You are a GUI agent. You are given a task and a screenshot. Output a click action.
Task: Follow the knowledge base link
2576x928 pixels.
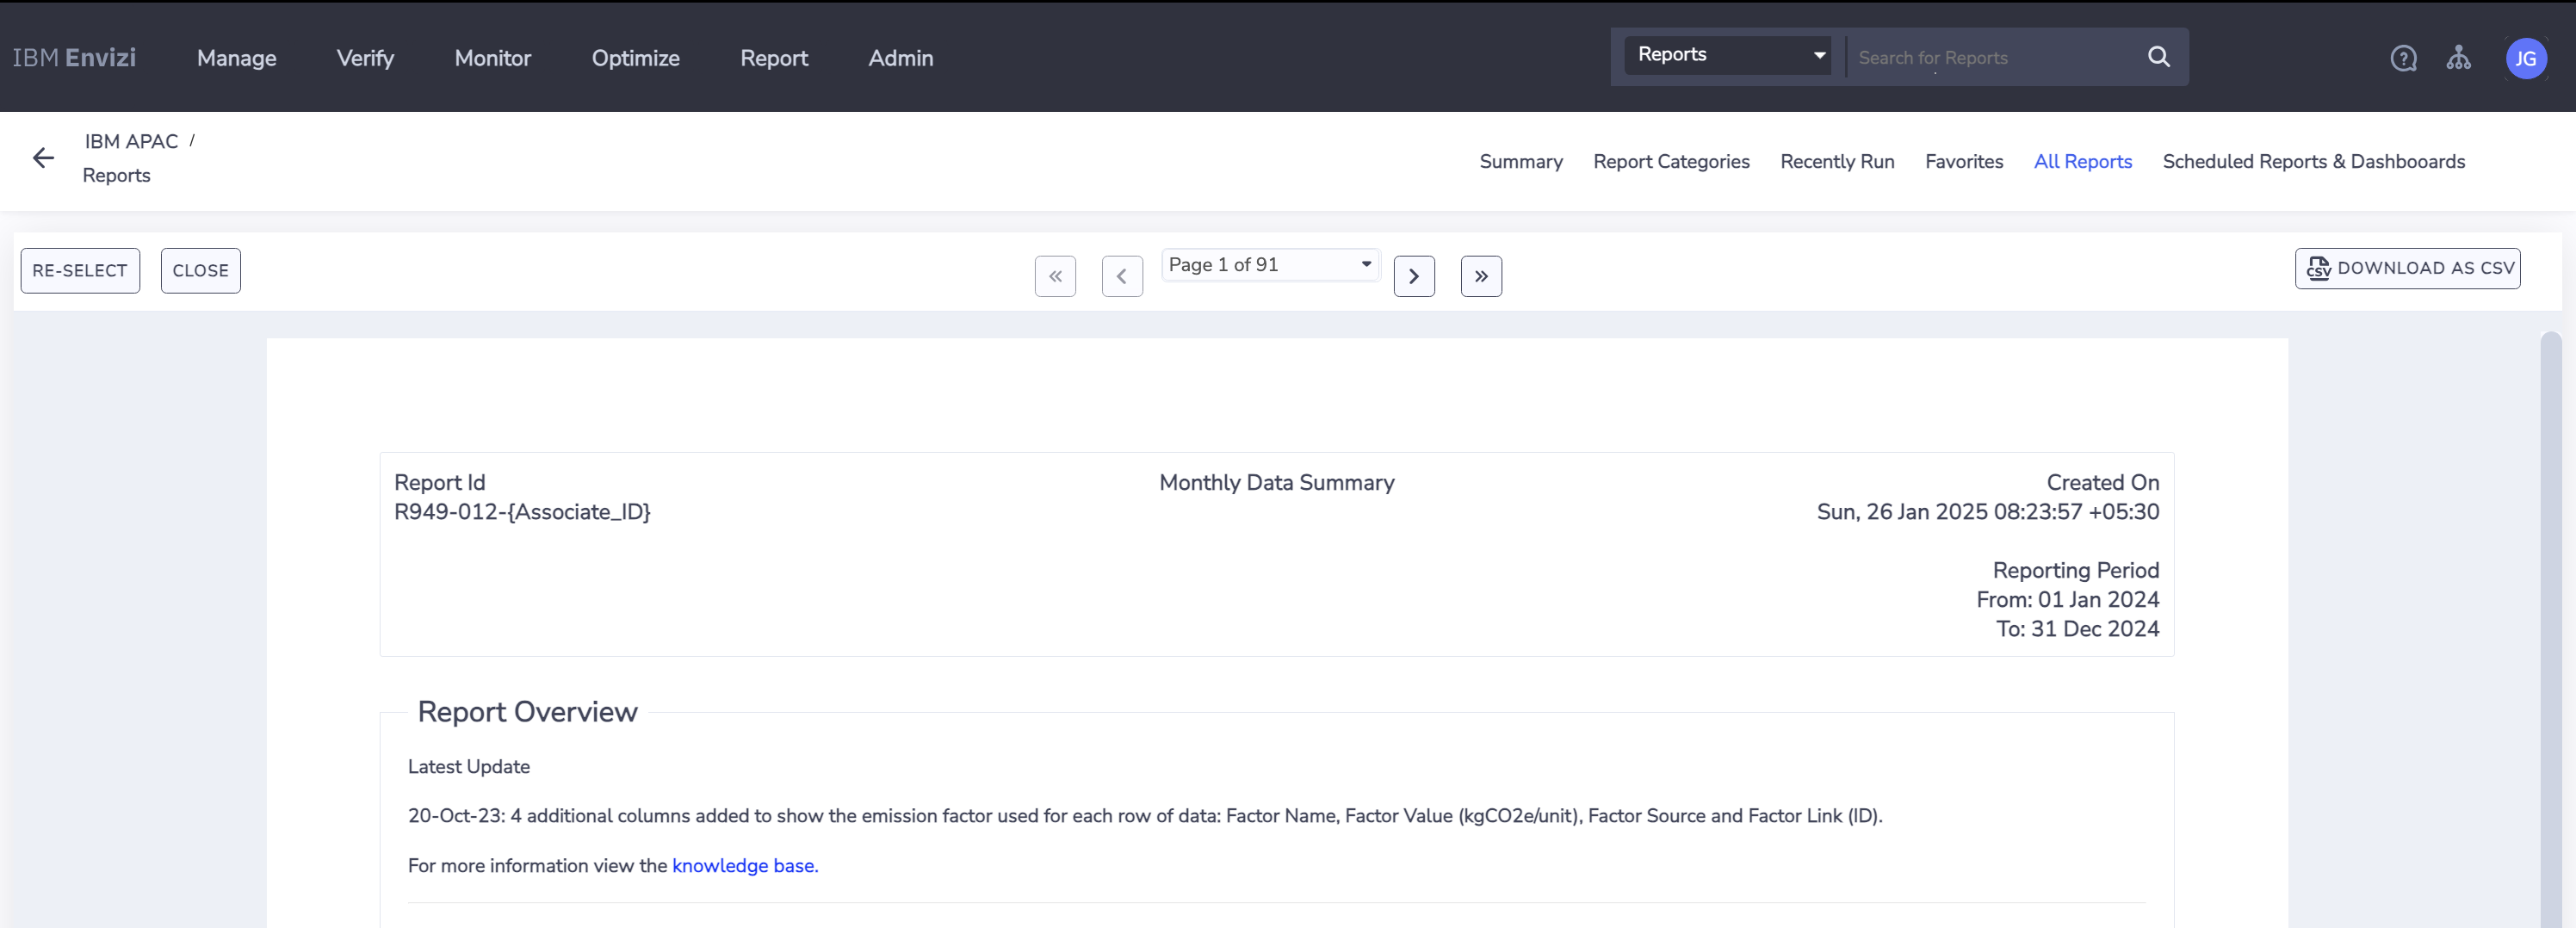pos(744,866)
